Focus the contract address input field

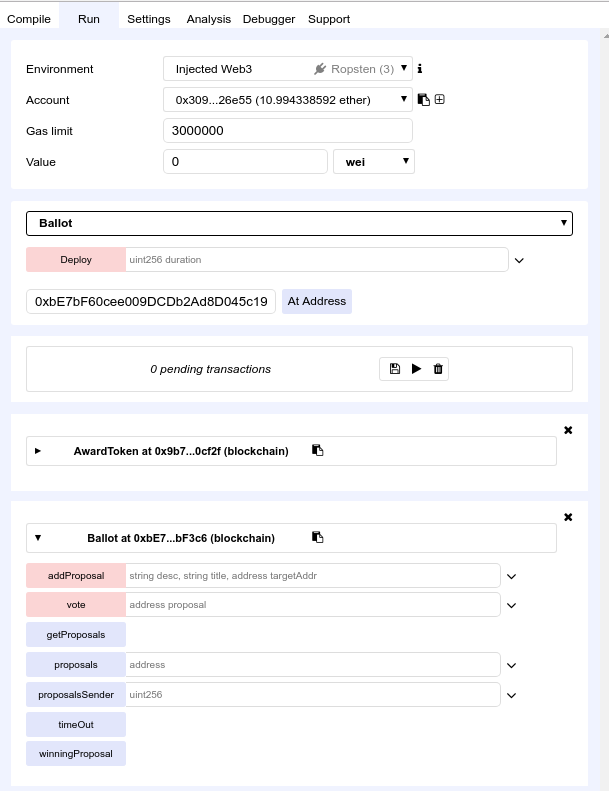(151, 301)
